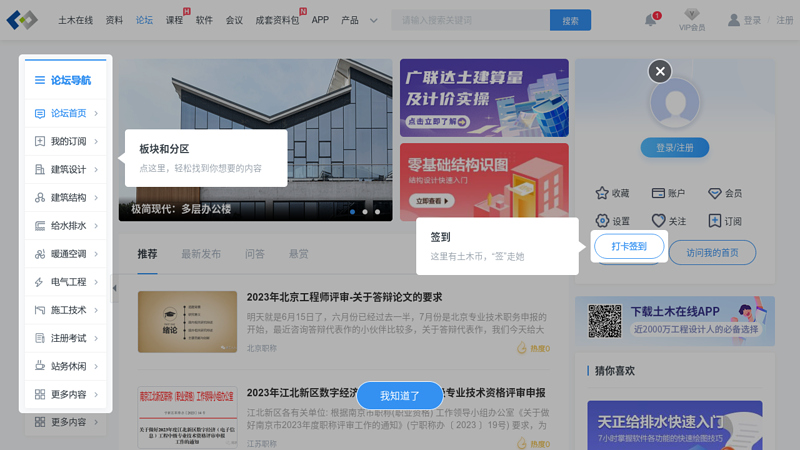Click the 注册 link in header

point(785,20)
